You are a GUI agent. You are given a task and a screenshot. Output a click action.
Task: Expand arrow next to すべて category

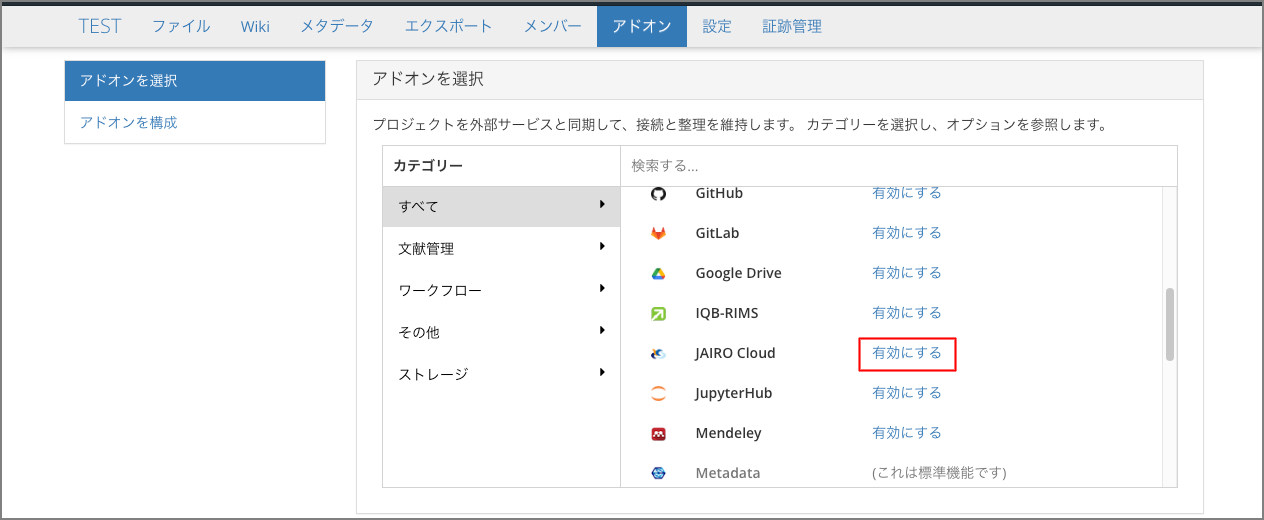602,204
